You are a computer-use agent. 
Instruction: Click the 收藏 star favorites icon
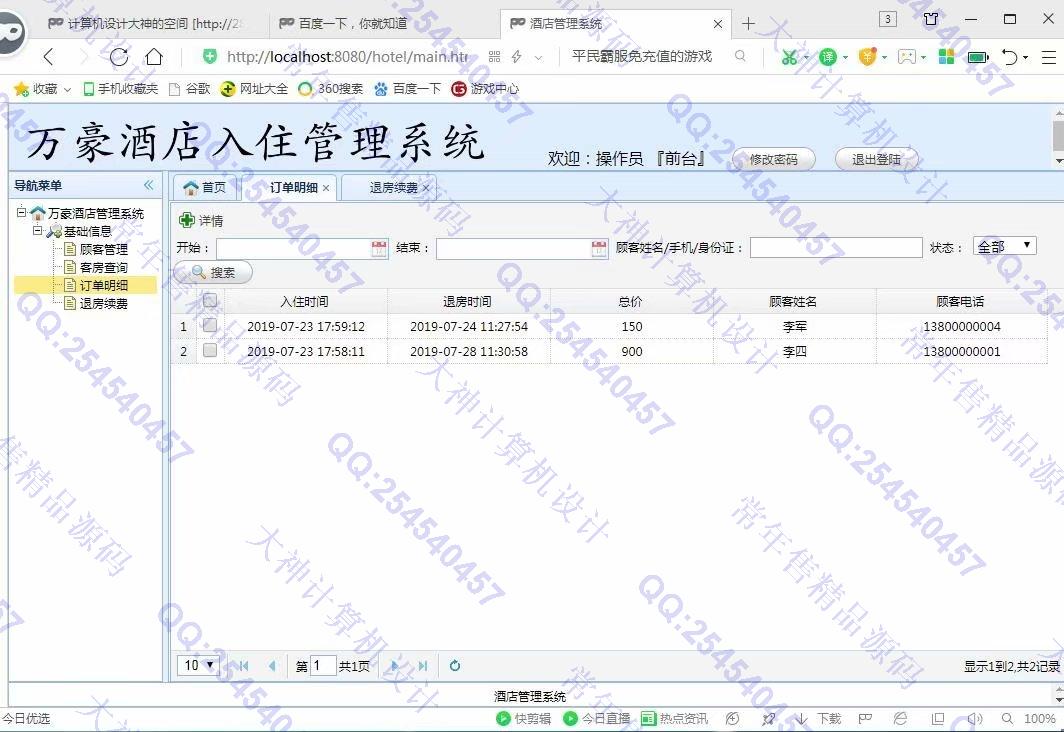pyautogui.click(x=21, y=89)
